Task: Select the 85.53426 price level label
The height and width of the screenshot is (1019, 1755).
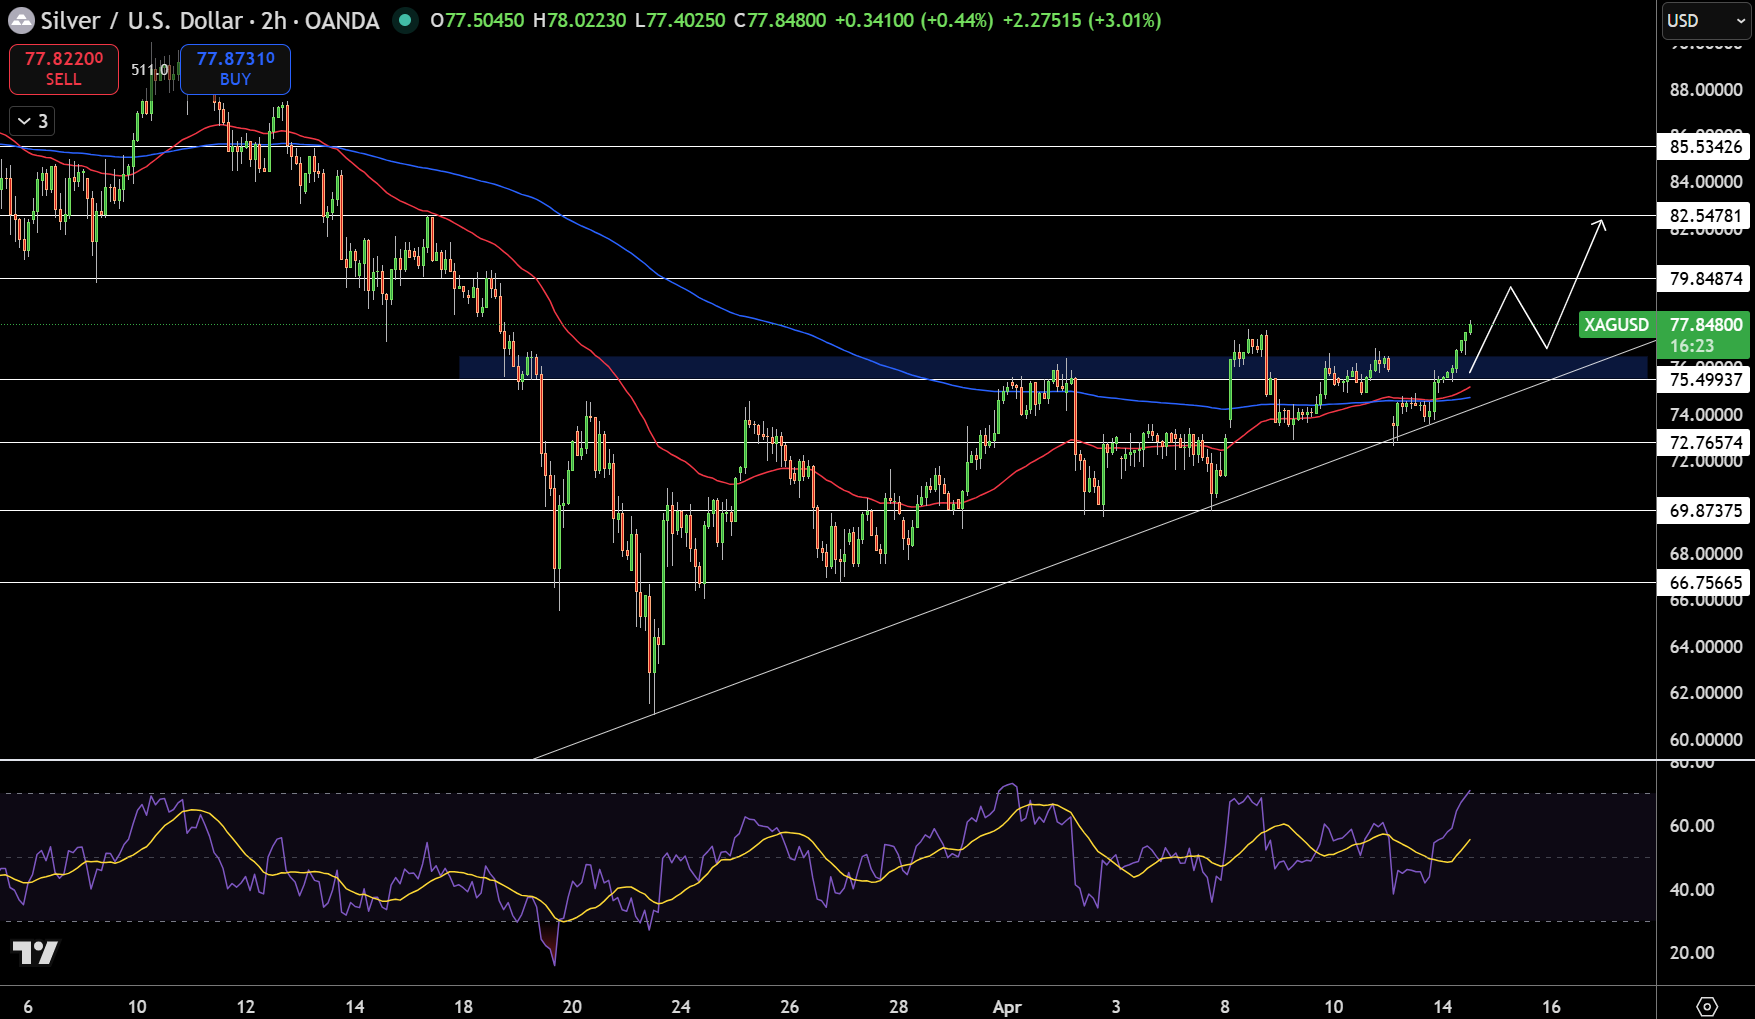Action: coord(1705,146)
